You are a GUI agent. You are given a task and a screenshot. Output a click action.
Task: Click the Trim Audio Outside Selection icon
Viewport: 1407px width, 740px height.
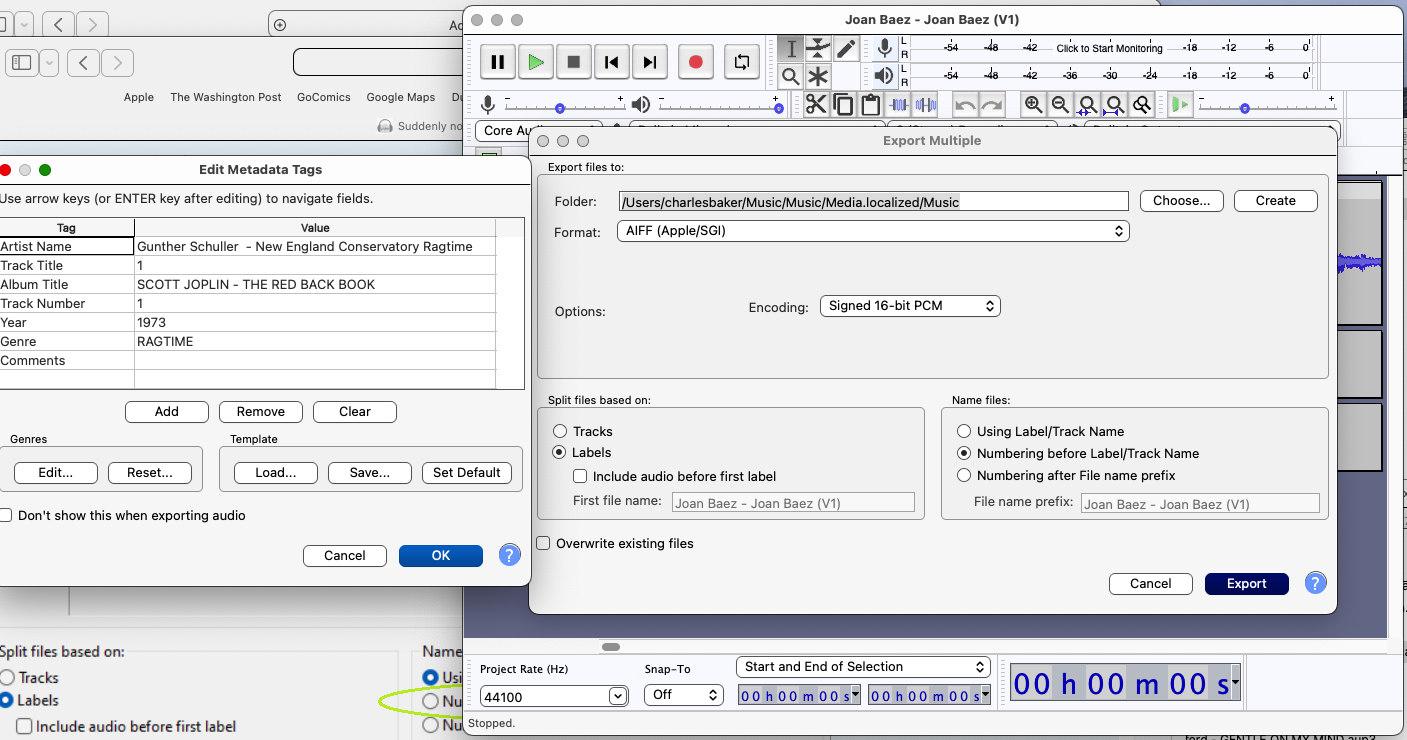pyautogui.click(x=898, y=104)
